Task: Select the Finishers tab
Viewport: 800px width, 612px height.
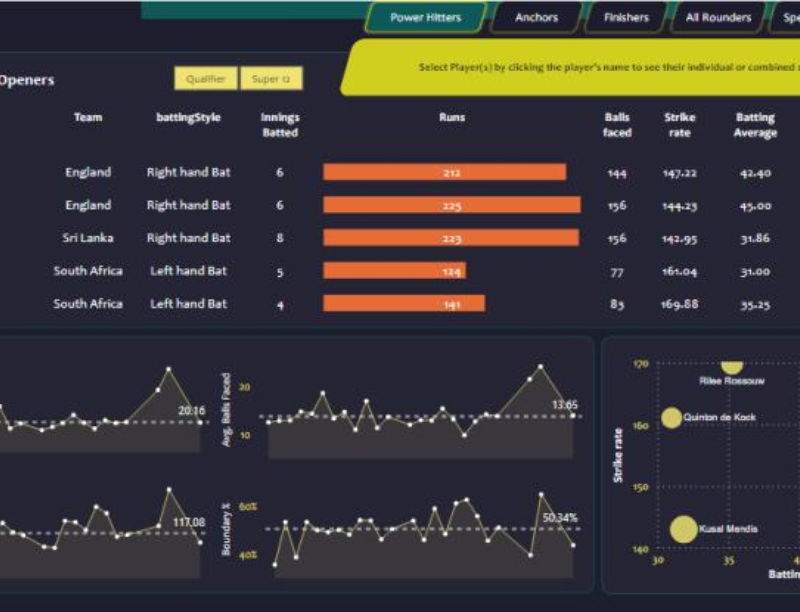Action: (x=626, y=18)
